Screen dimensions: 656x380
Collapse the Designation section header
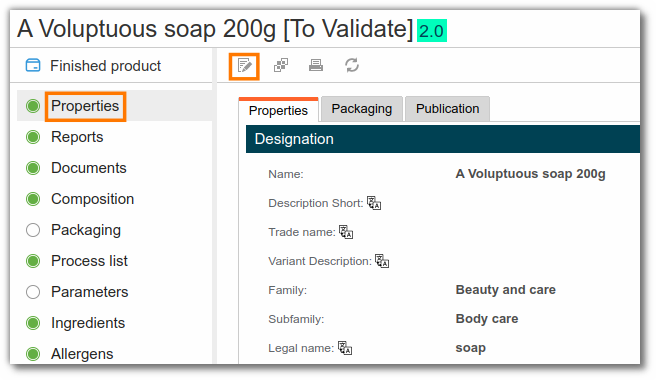coord(443,139)
